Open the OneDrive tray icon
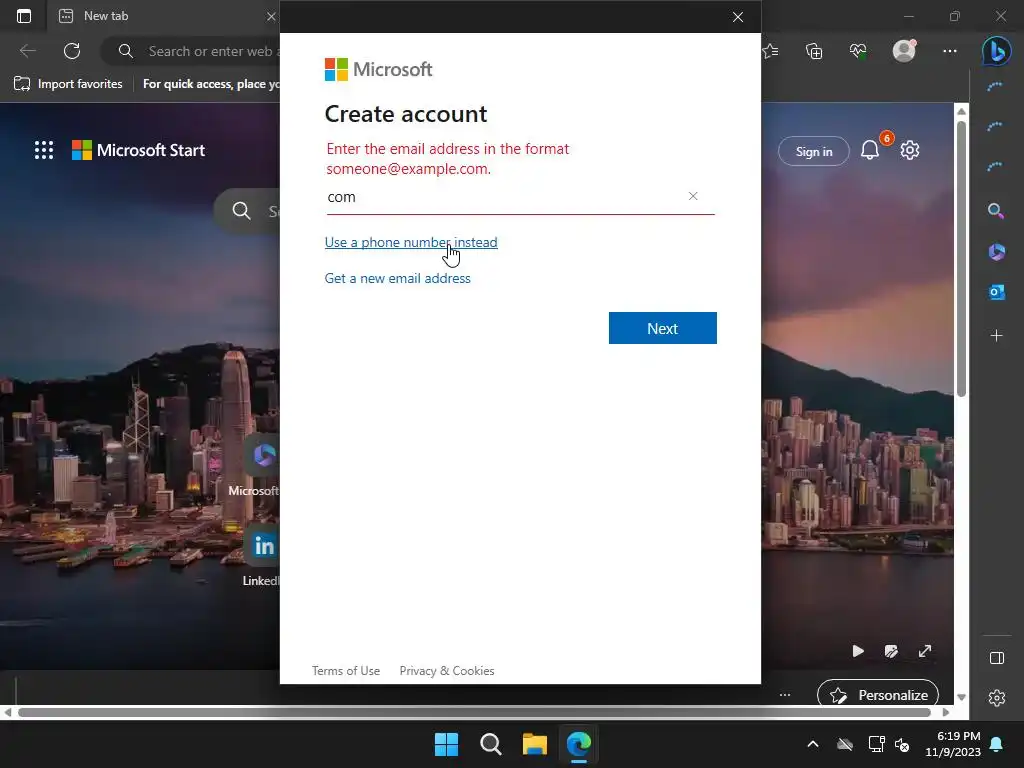This screenshot has width=1024, height=768. pos(844,744)
